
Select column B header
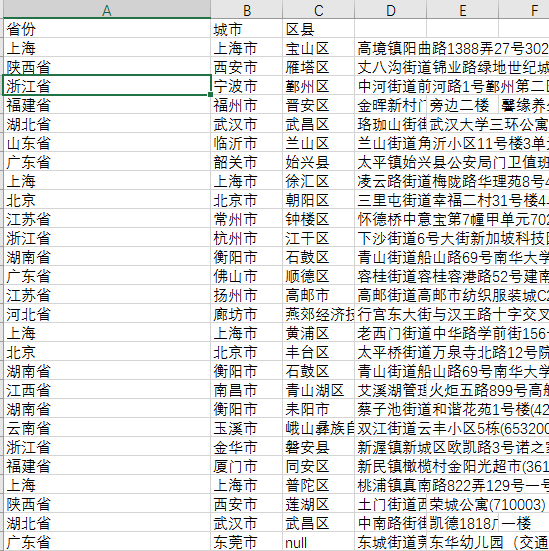pyautogui.click(x=247, y=9)
